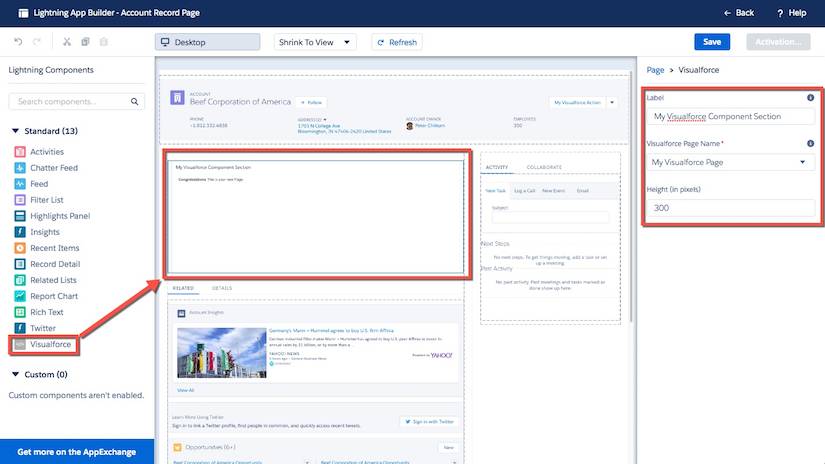Select the Chatter Feed component icon
Screen dimensions: 825x464
[x=20, y=168]
